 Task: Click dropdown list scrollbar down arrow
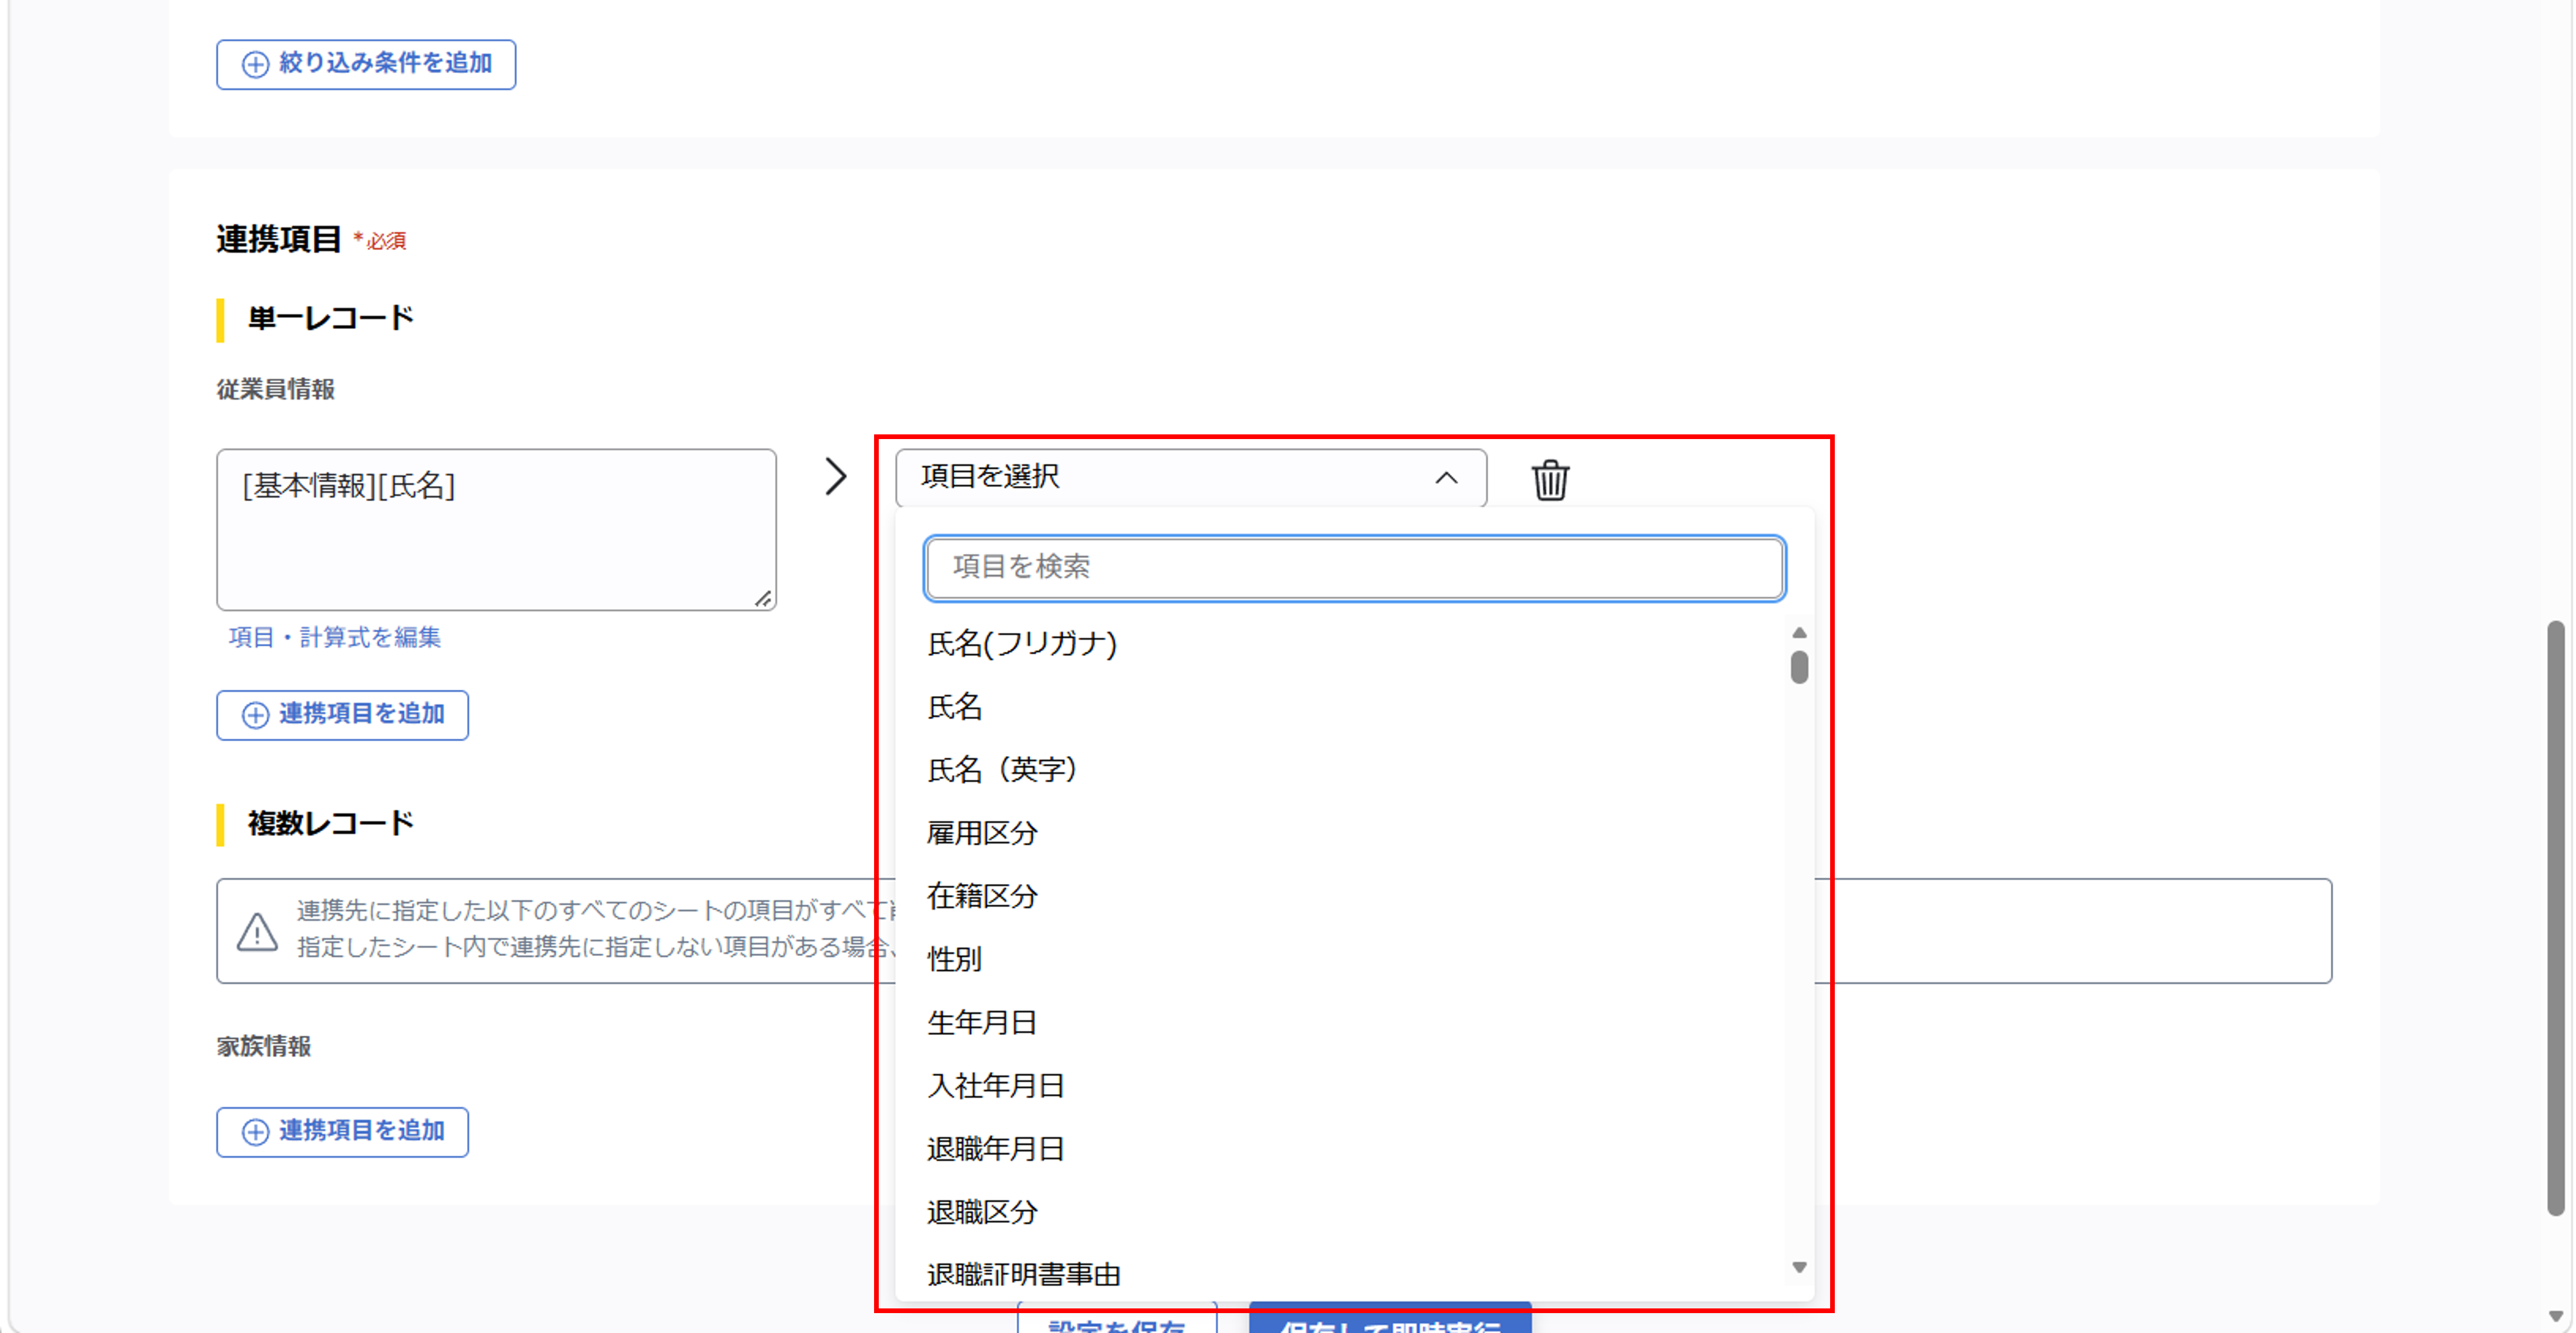(x=1799, y=1267)
